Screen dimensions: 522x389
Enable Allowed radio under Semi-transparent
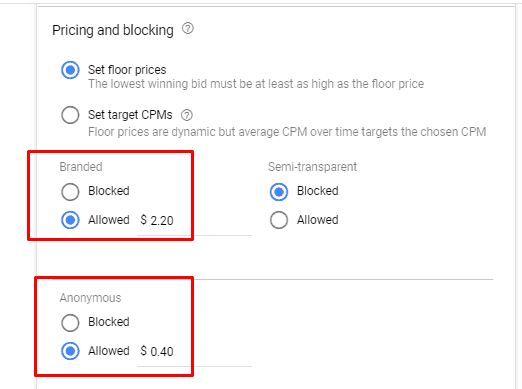[x=279, y=220]
